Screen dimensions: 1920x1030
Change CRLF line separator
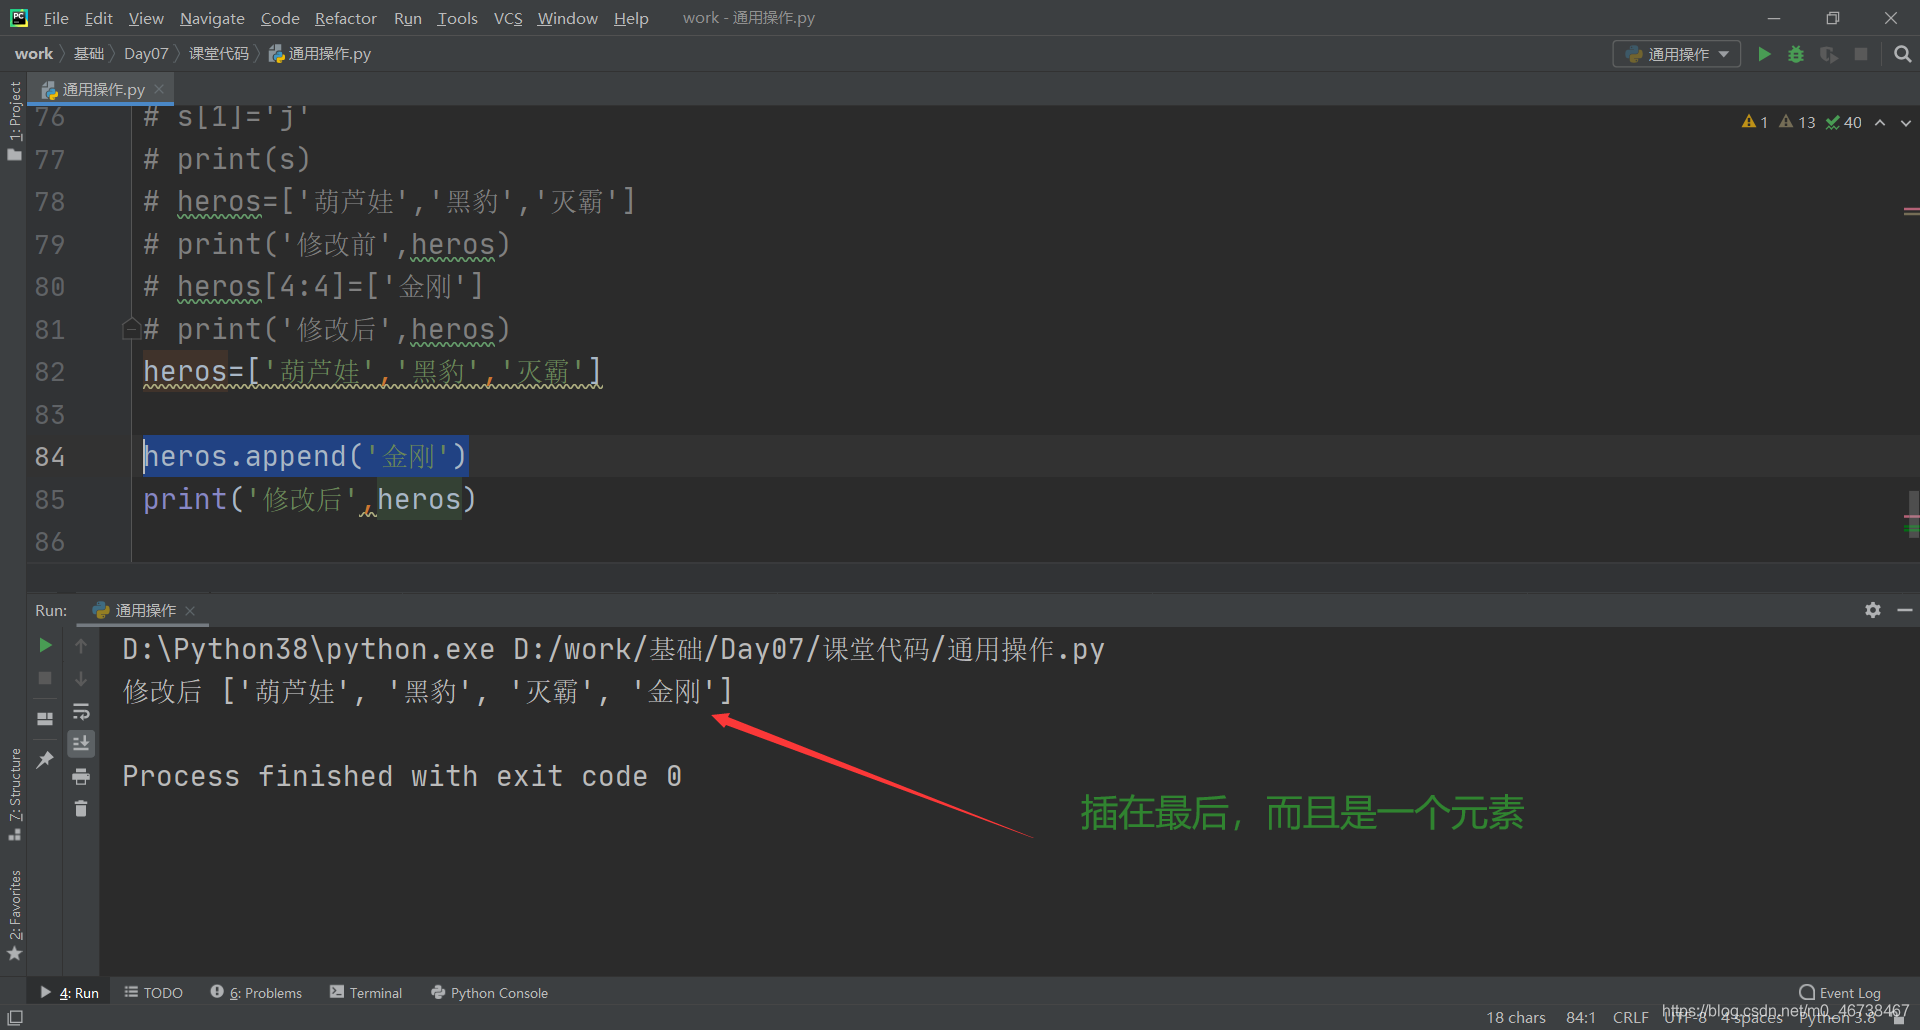(1630, 1017)
